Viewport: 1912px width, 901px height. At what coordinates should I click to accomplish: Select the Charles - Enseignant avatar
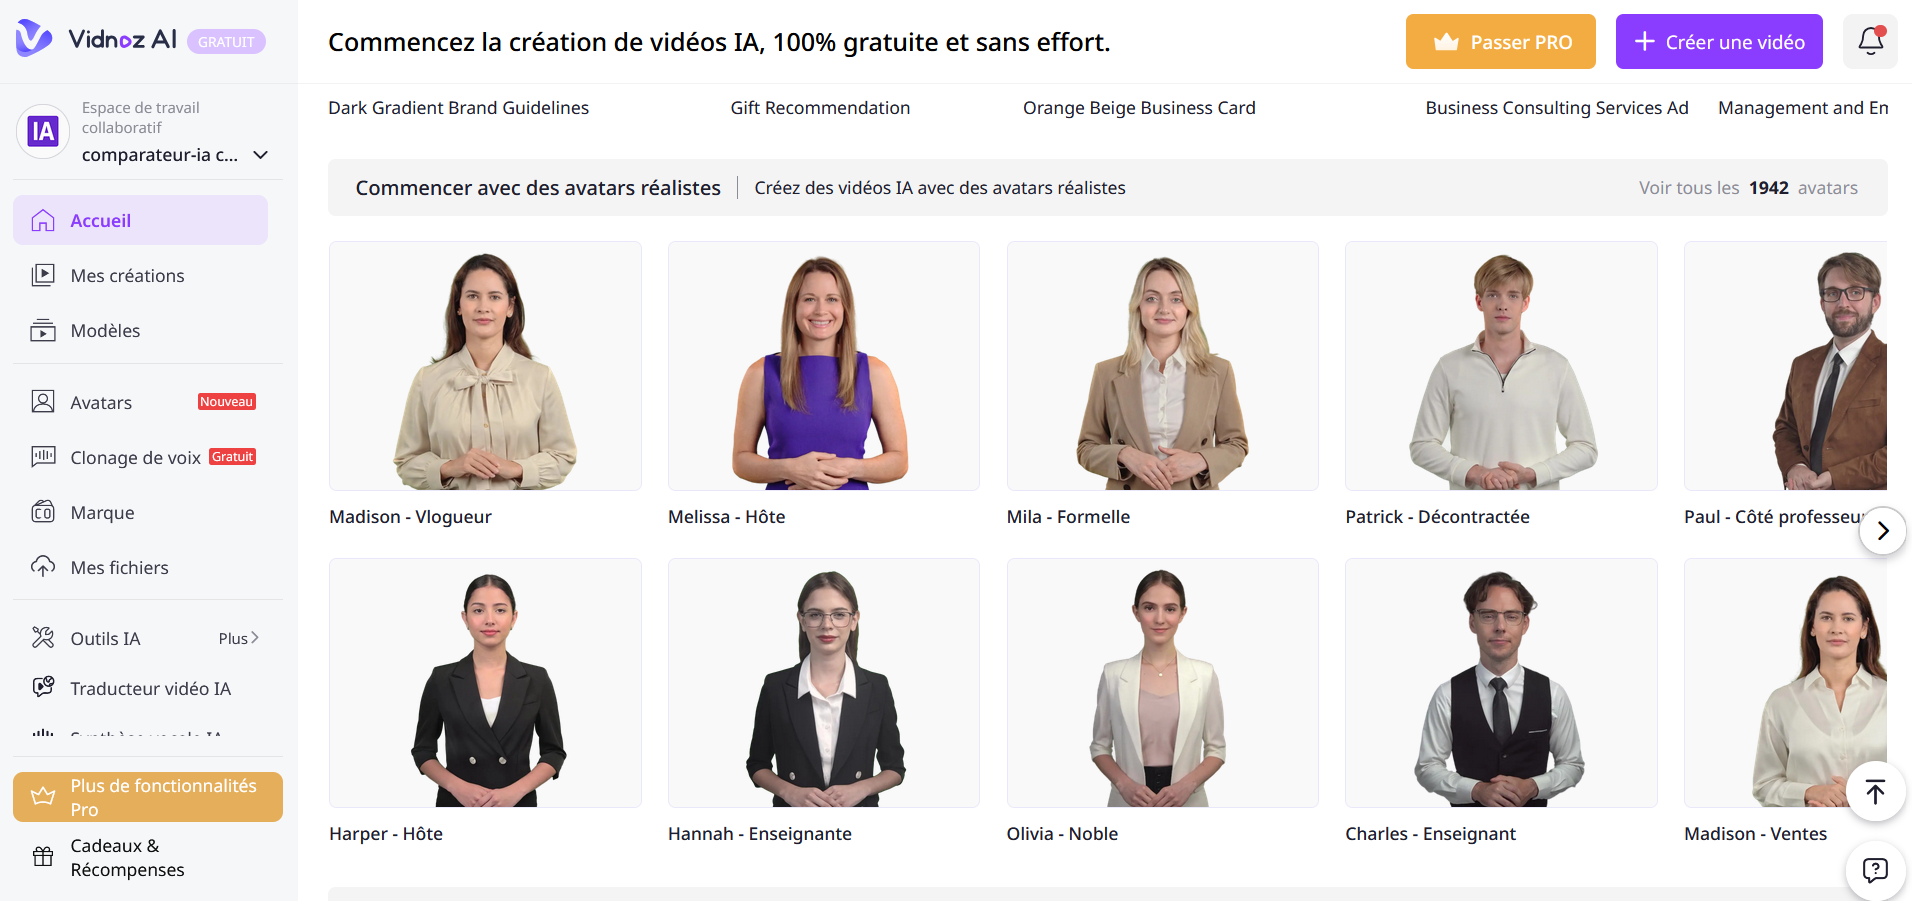[x=1501, y=683]
